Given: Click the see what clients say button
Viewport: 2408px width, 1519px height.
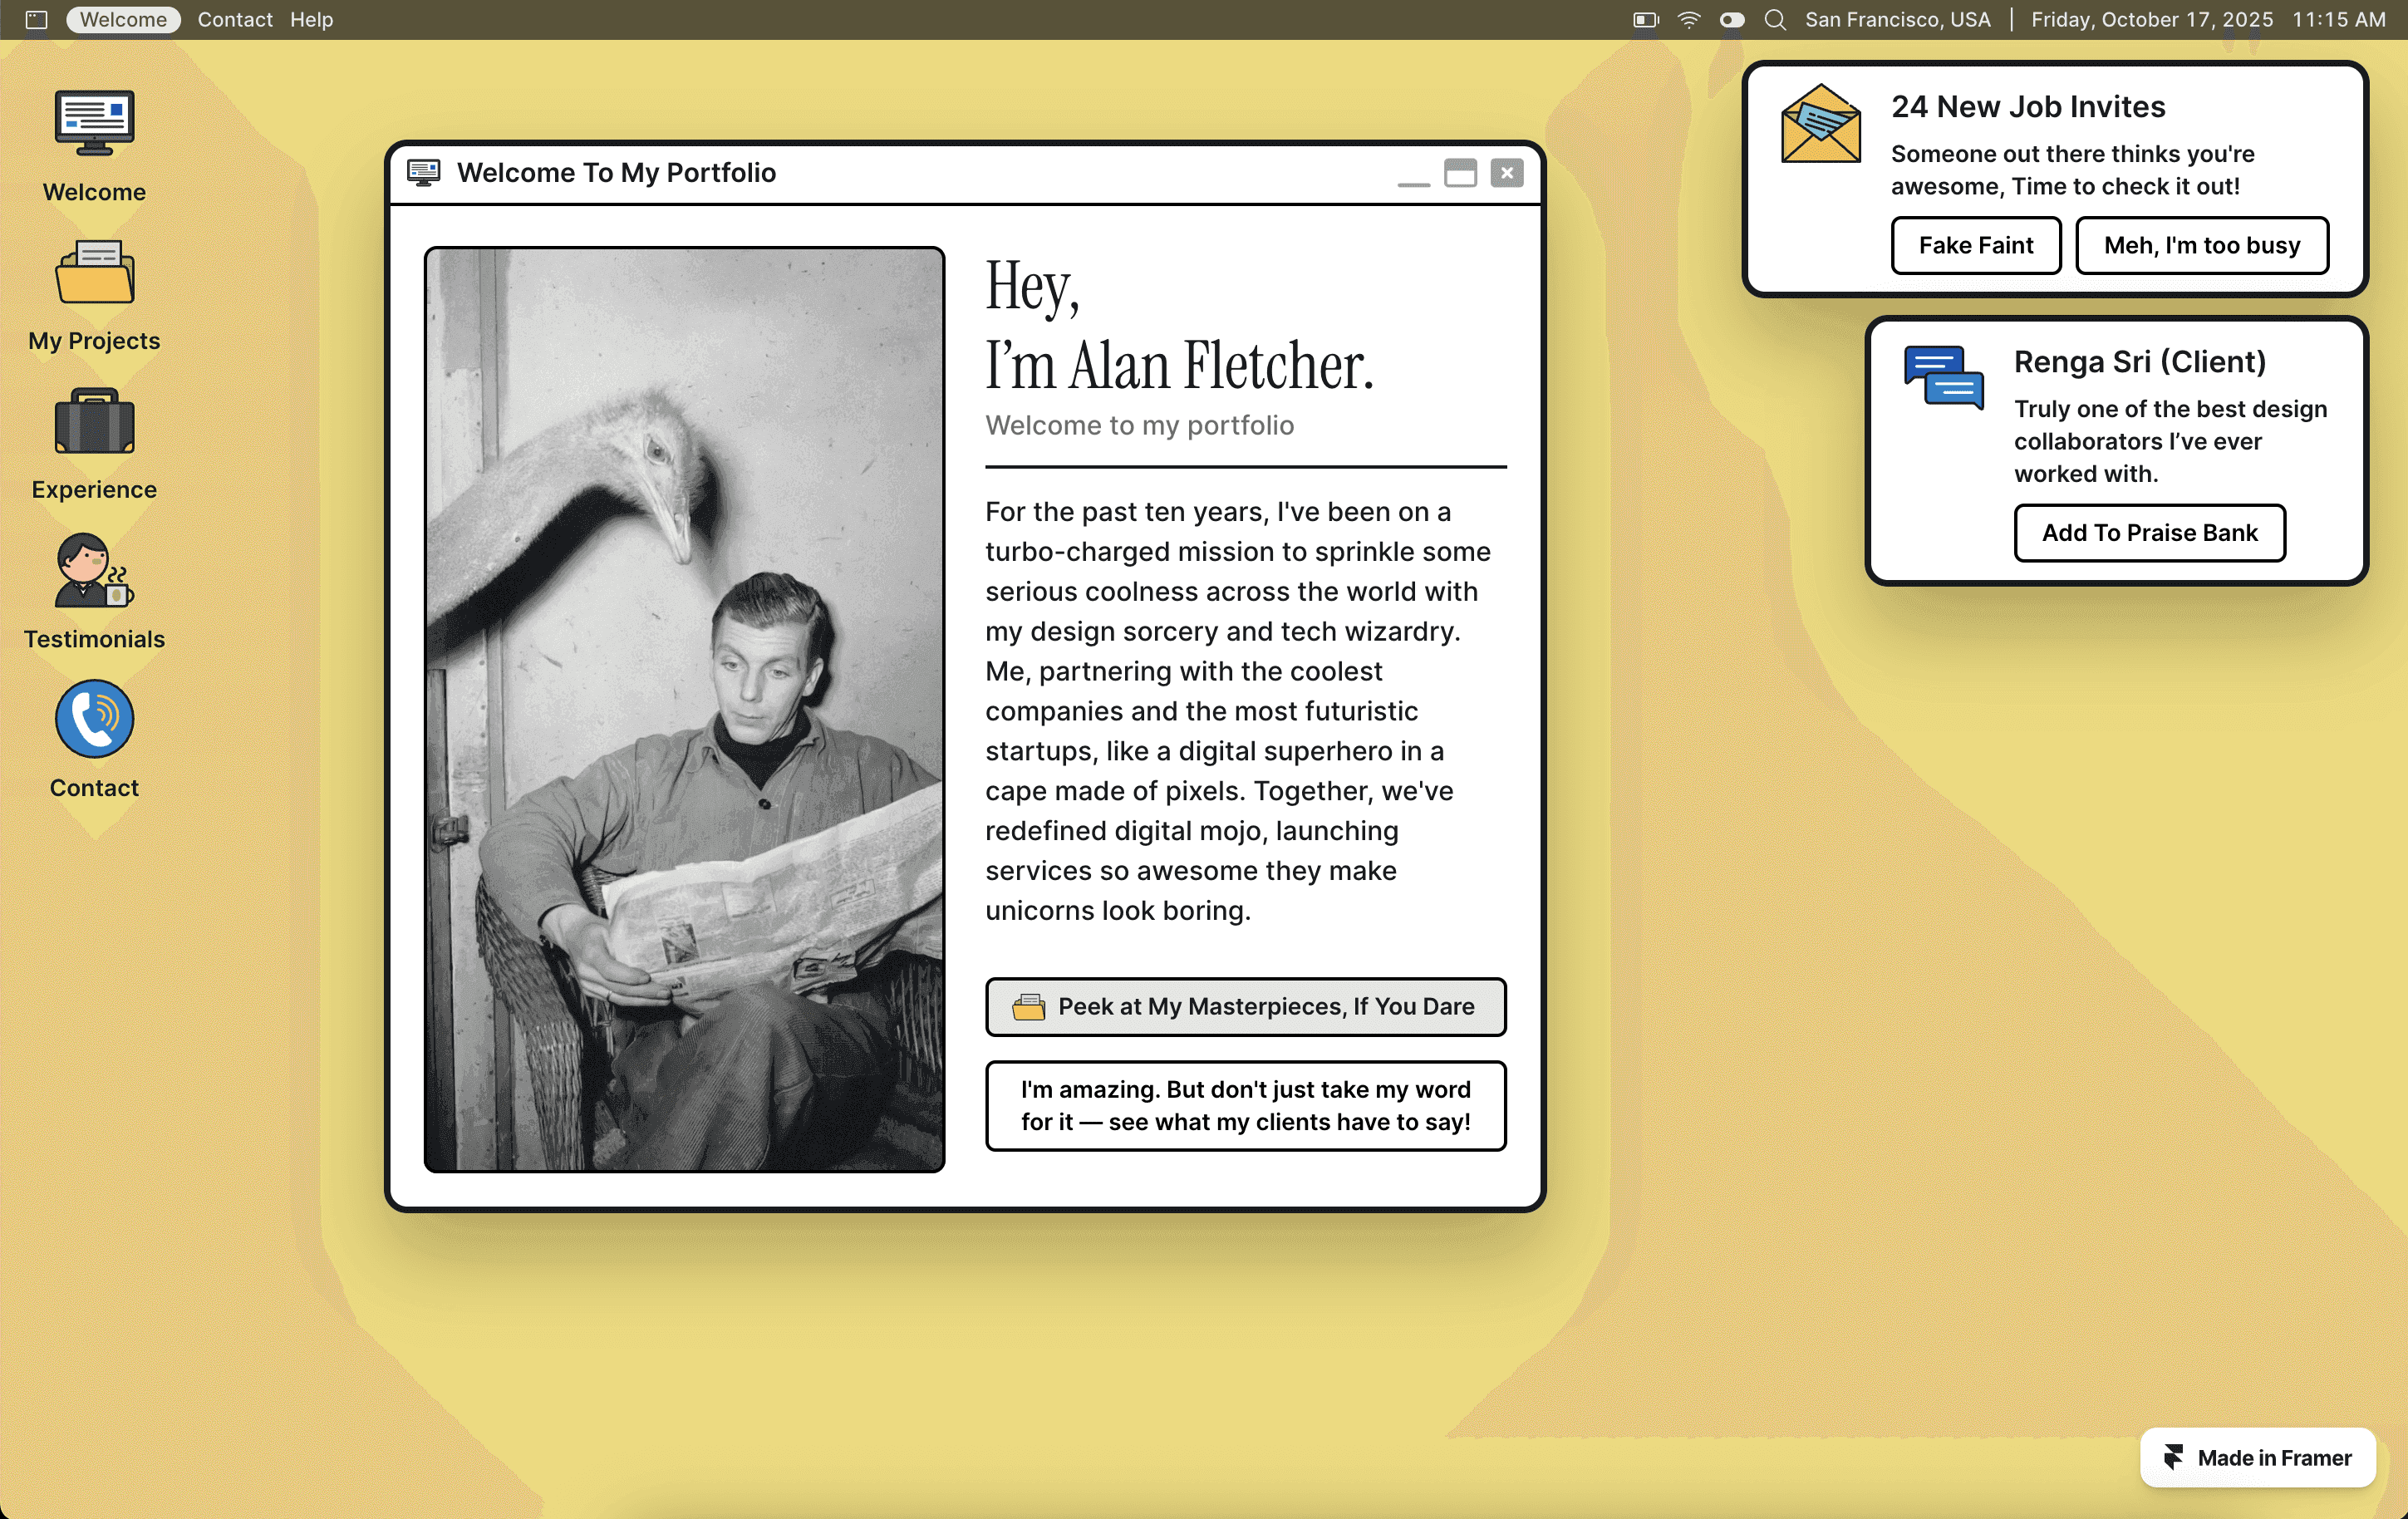Looking at the screenshot, I should 1245,1106.
